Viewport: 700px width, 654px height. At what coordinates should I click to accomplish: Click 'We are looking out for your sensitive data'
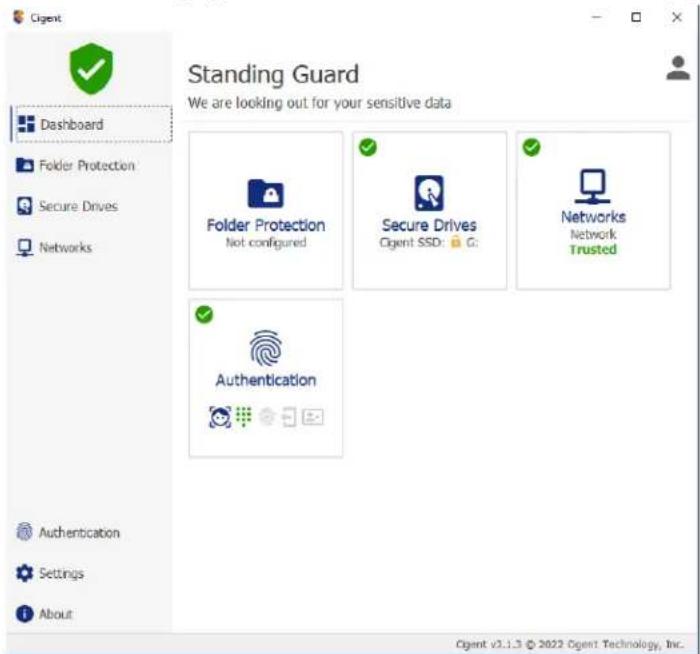point(320,103)
